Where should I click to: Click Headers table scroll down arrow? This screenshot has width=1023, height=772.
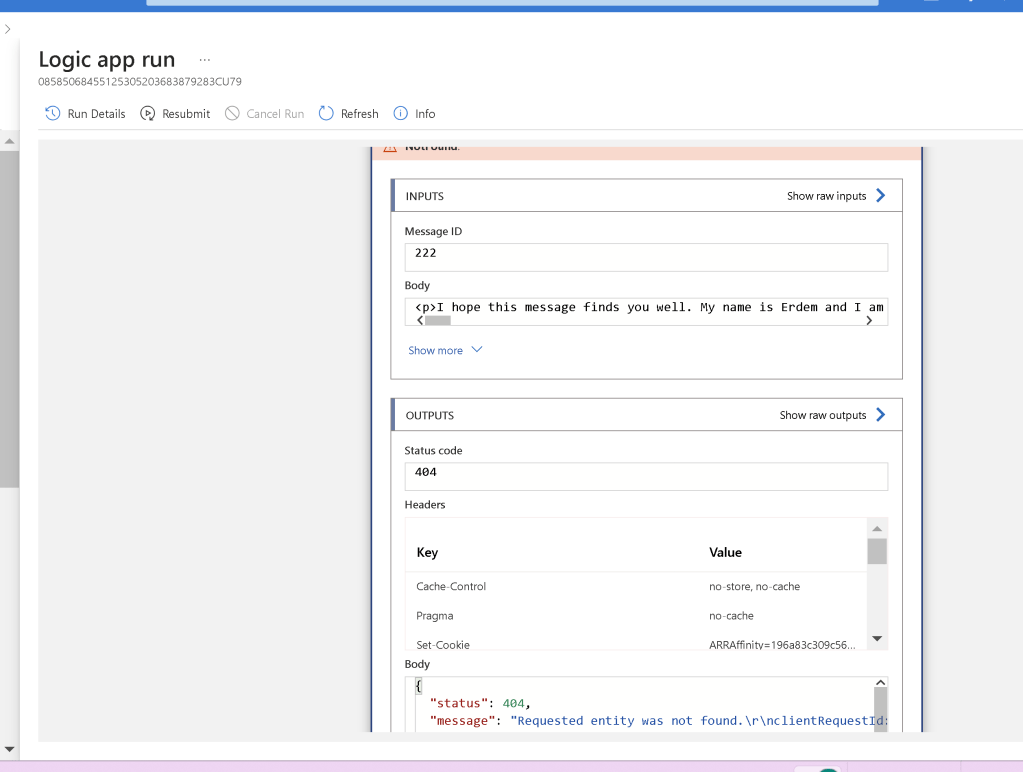pos(877,639)
